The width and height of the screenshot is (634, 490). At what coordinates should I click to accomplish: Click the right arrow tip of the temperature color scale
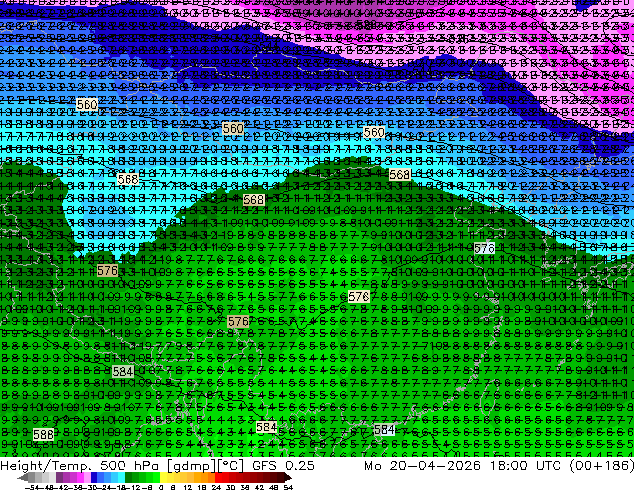click(x=290, y=477)
